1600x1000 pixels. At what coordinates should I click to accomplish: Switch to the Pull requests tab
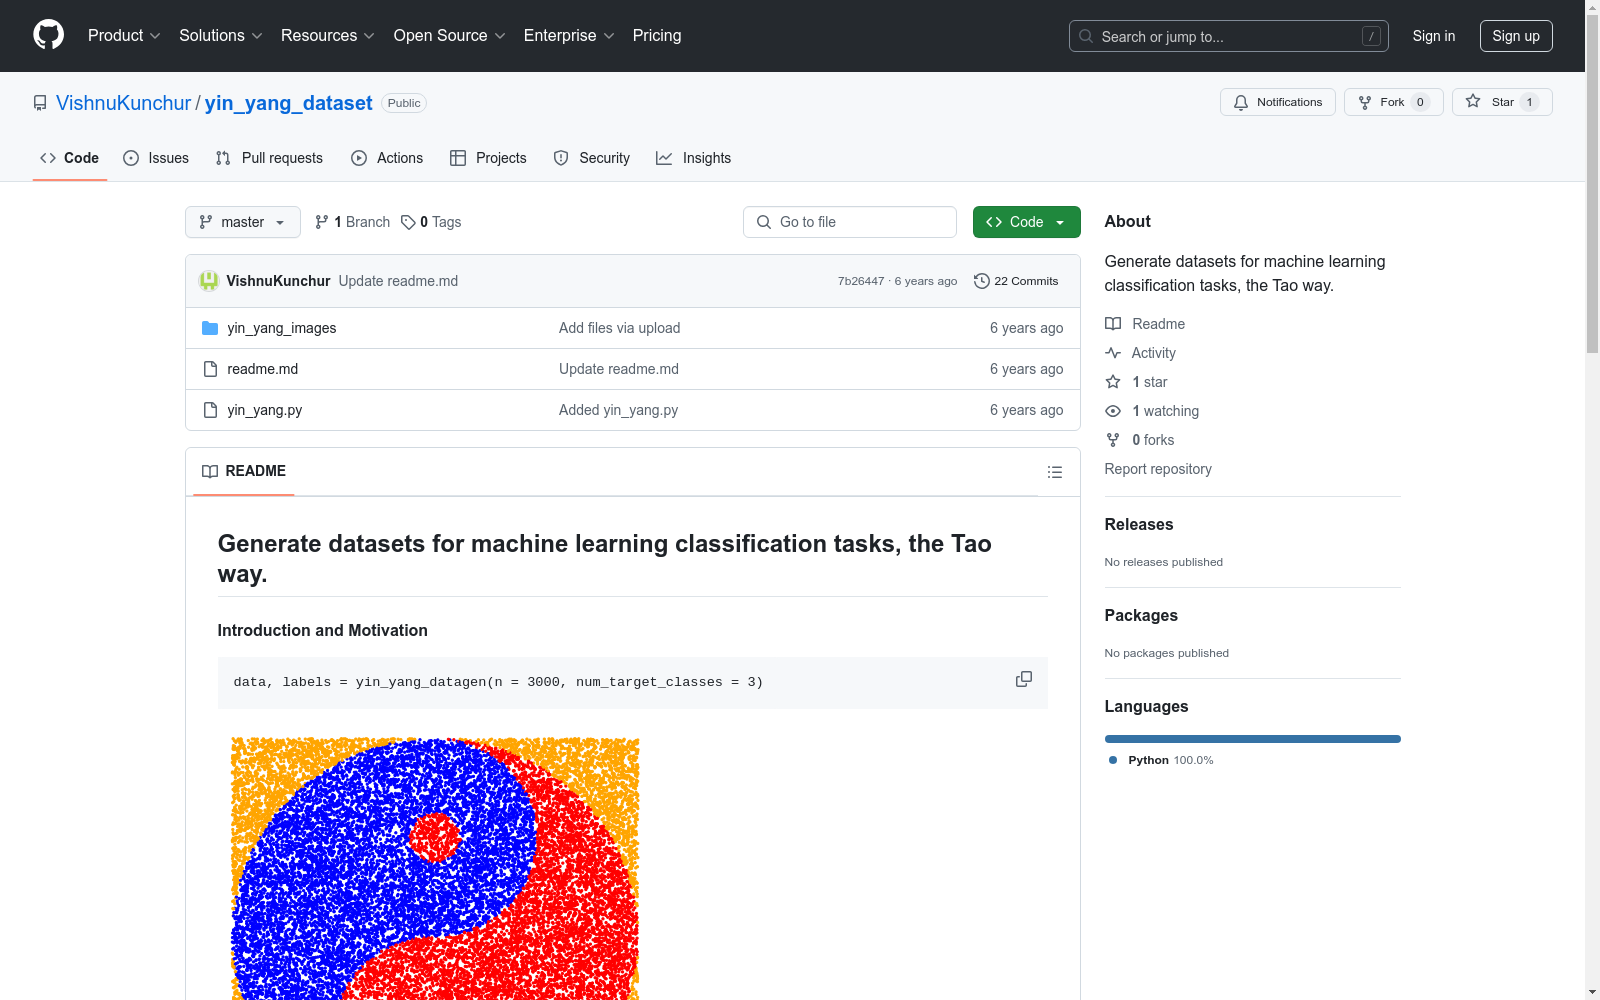point(269,158)
